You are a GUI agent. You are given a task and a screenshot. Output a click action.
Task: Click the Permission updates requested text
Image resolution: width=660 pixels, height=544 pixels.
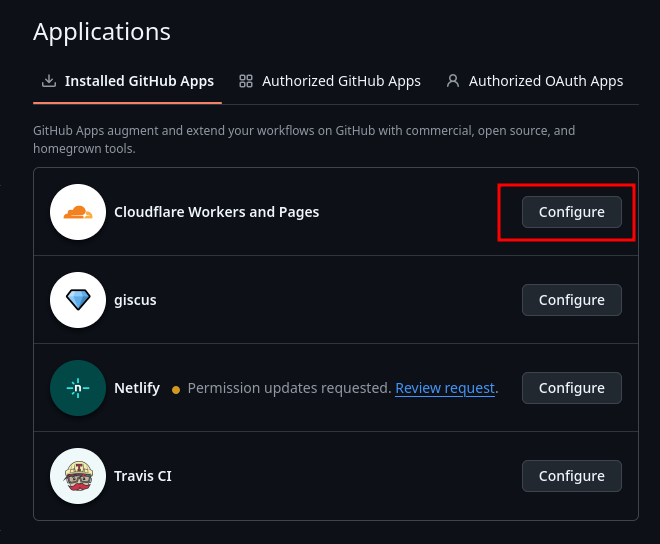tap(290, 388)
